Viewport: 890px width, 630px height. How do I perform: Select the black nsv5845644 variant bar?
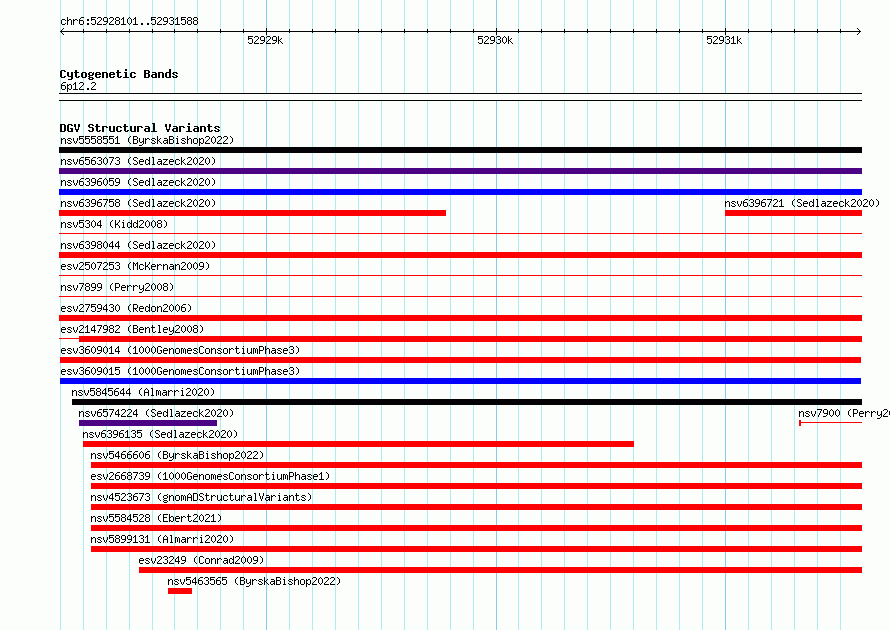(x=467, y=402)
